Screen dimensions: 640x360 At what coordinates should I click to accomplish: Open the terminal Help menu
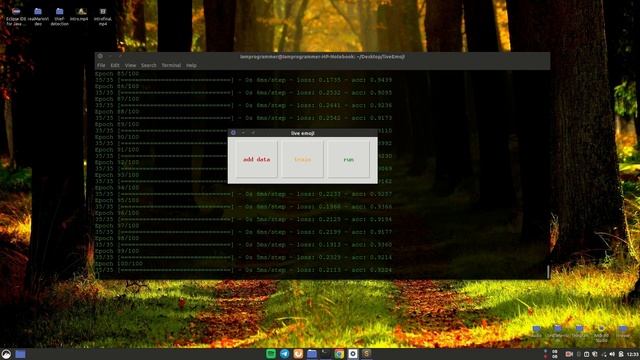pyautogui.click(x=191, y=65)
